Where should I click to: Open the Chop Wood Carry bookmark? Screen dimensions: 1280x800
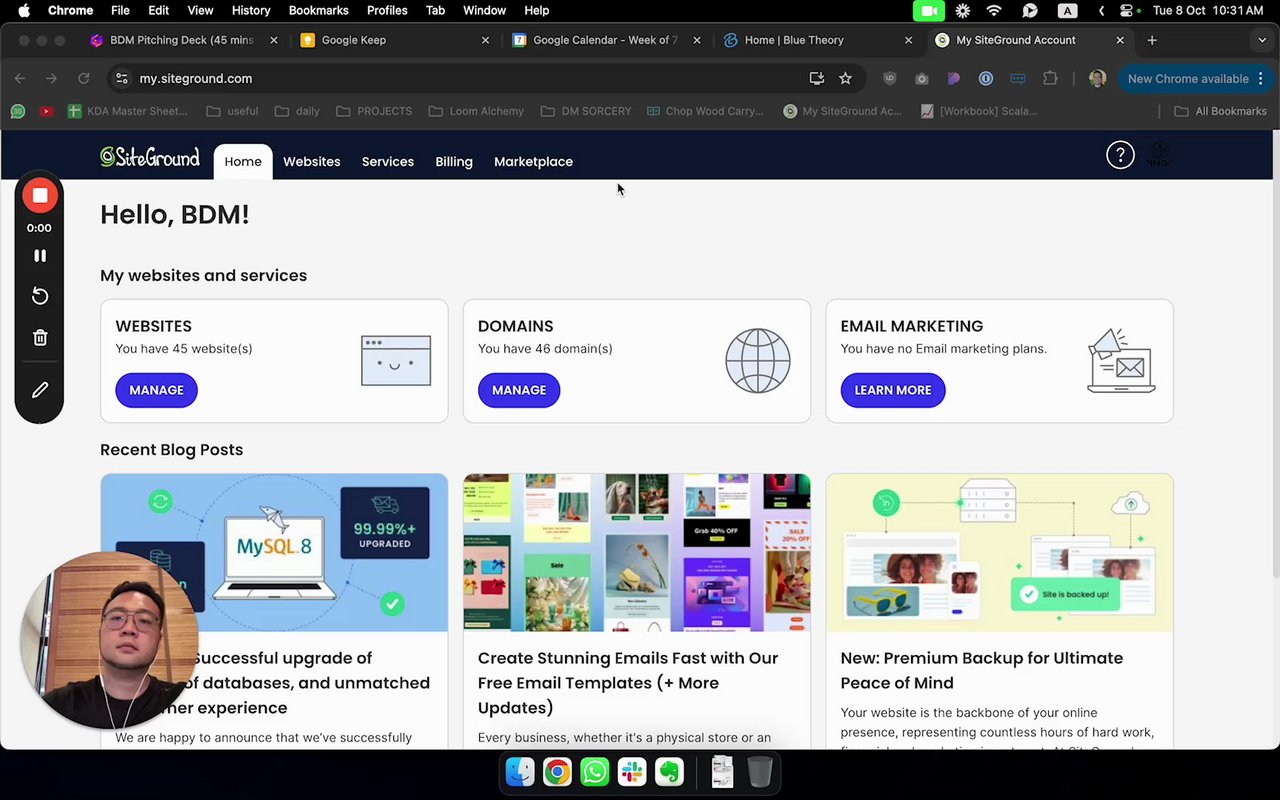705,111
